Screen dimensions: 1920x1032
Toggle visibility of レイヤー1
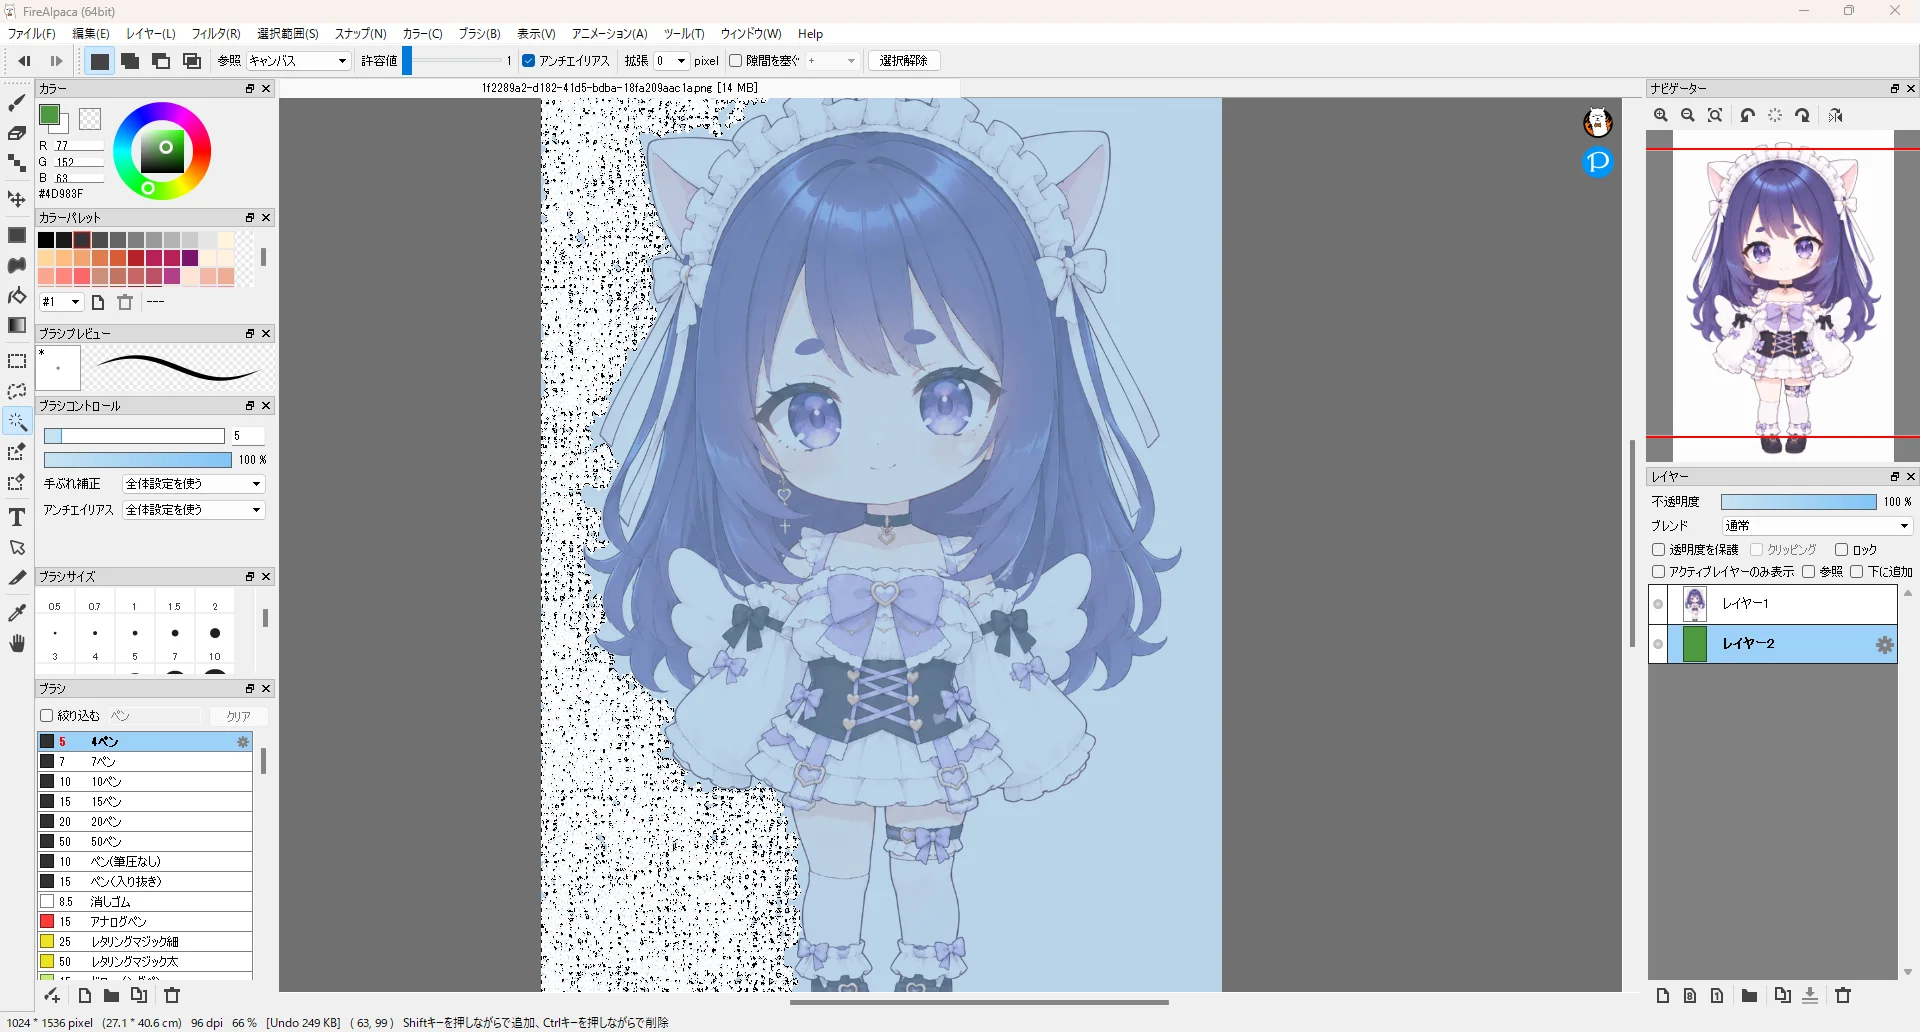point(1658,604)
